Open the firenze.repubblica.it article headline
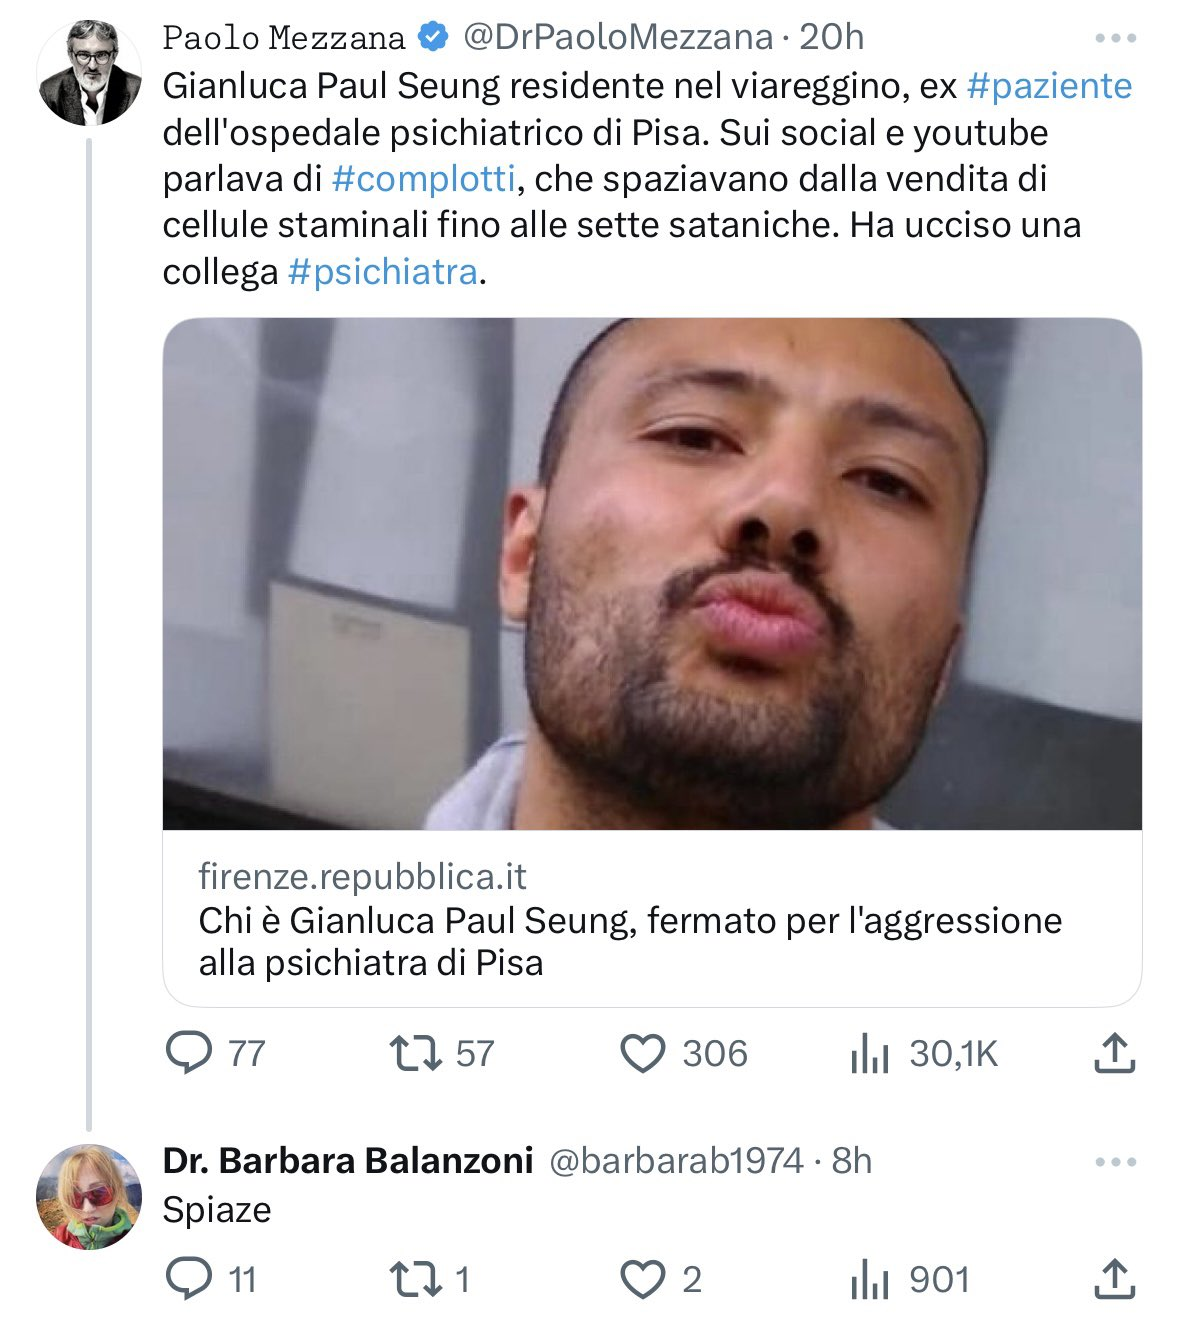The height and width of the screenshot is (1337, 1179). (630, 941)
